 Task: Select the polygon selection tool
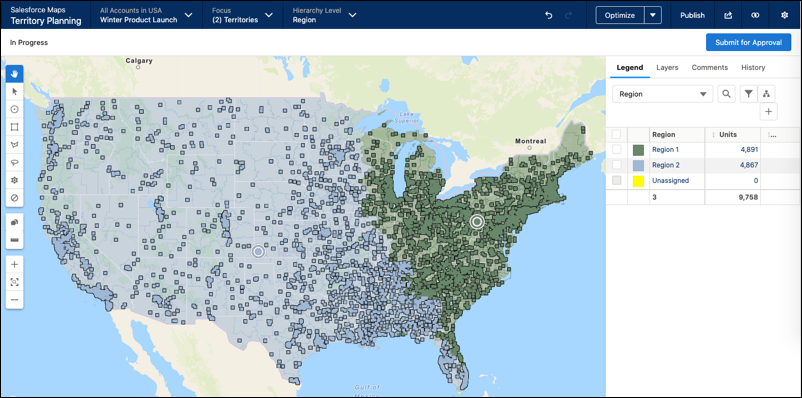click(14, 145)
